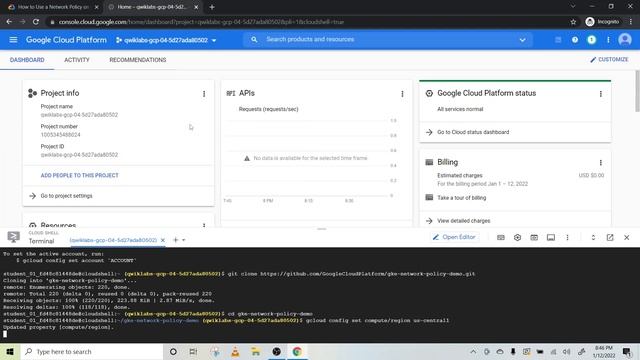Add a new Cloud Shell session tab
Viewport: 640px width, 360px height.
[x=176, y=240]
